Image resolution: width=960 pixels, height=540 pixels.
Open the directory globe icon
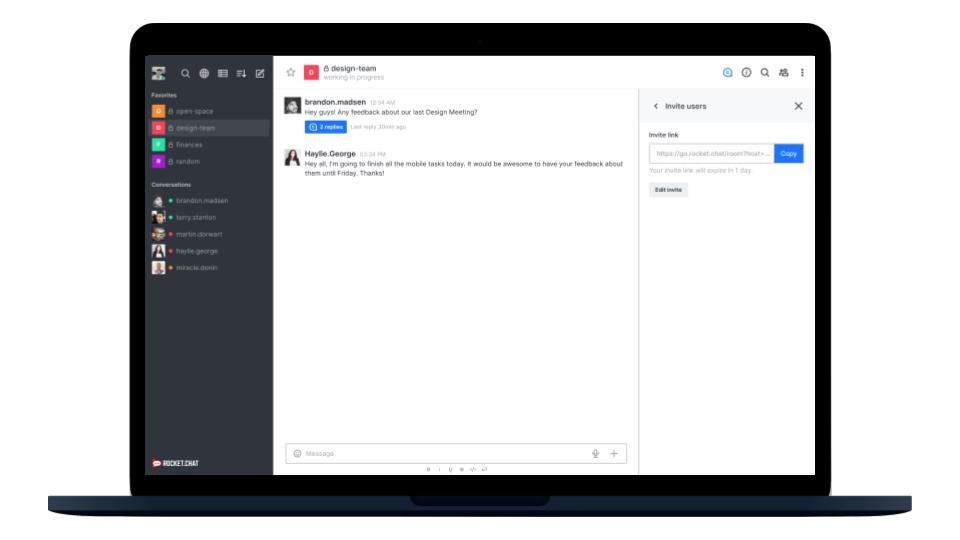pyautogui.click(x=204, y=73)
